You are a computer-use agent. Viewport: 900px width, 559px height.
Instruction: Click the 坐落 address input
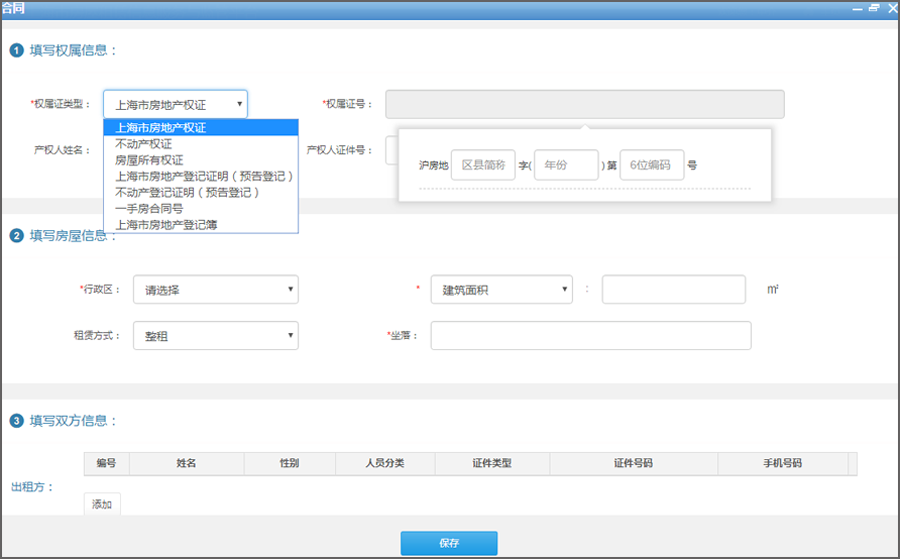click(591, 336)
